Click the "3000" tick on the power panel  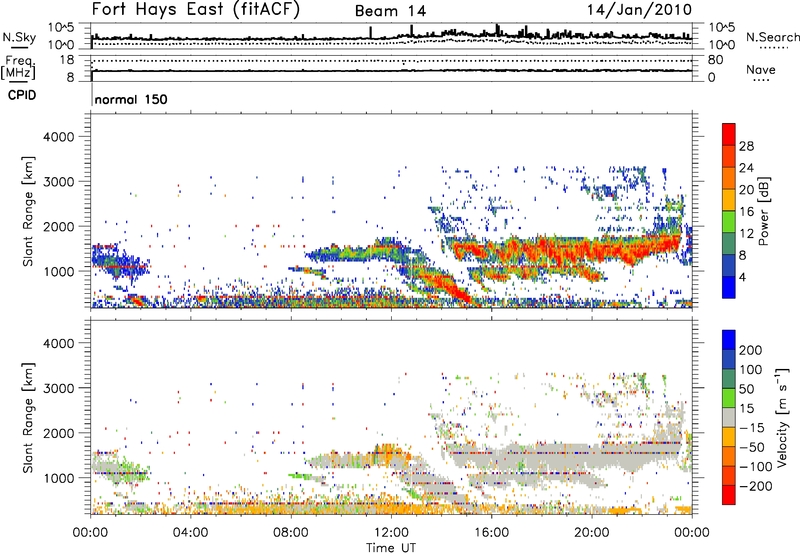pos(58,182)
